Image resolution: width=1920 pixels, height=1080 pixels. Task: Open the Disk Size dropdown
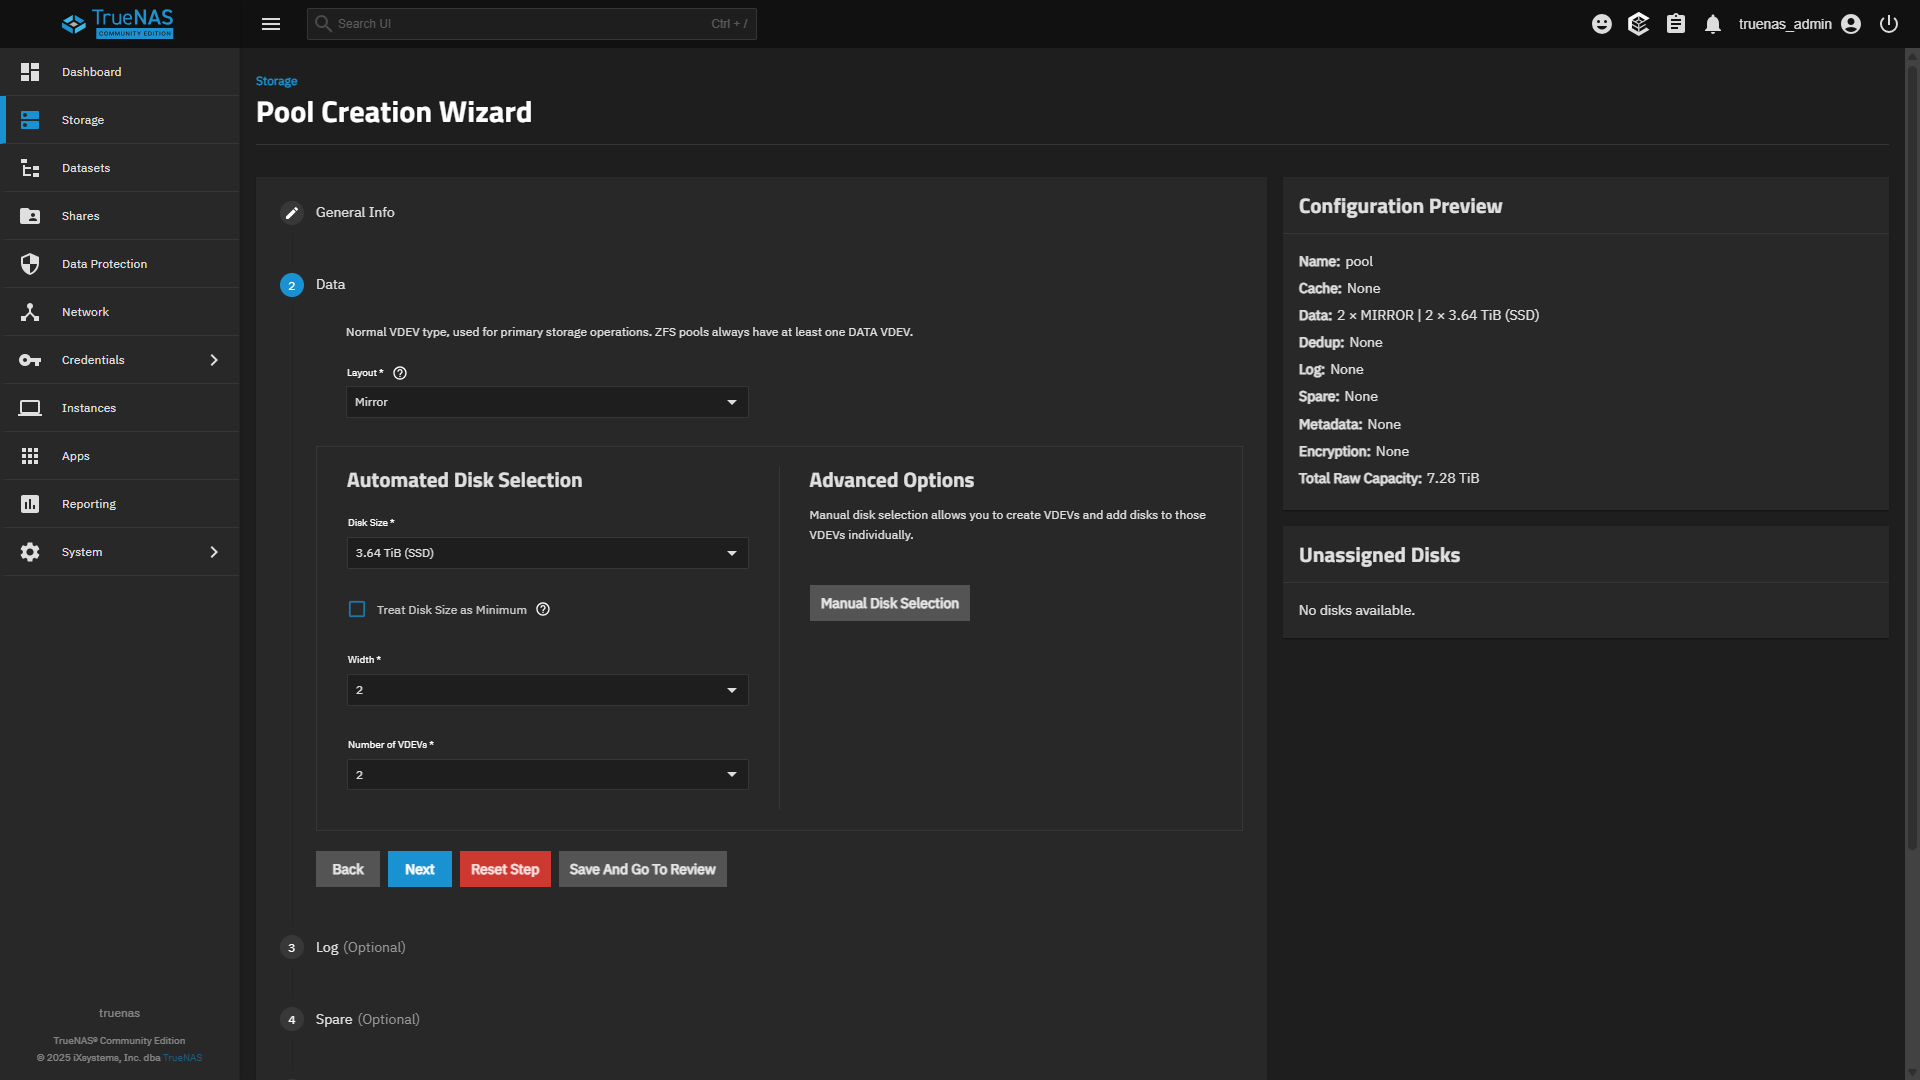pyautogui.click(x=547, y=553)
